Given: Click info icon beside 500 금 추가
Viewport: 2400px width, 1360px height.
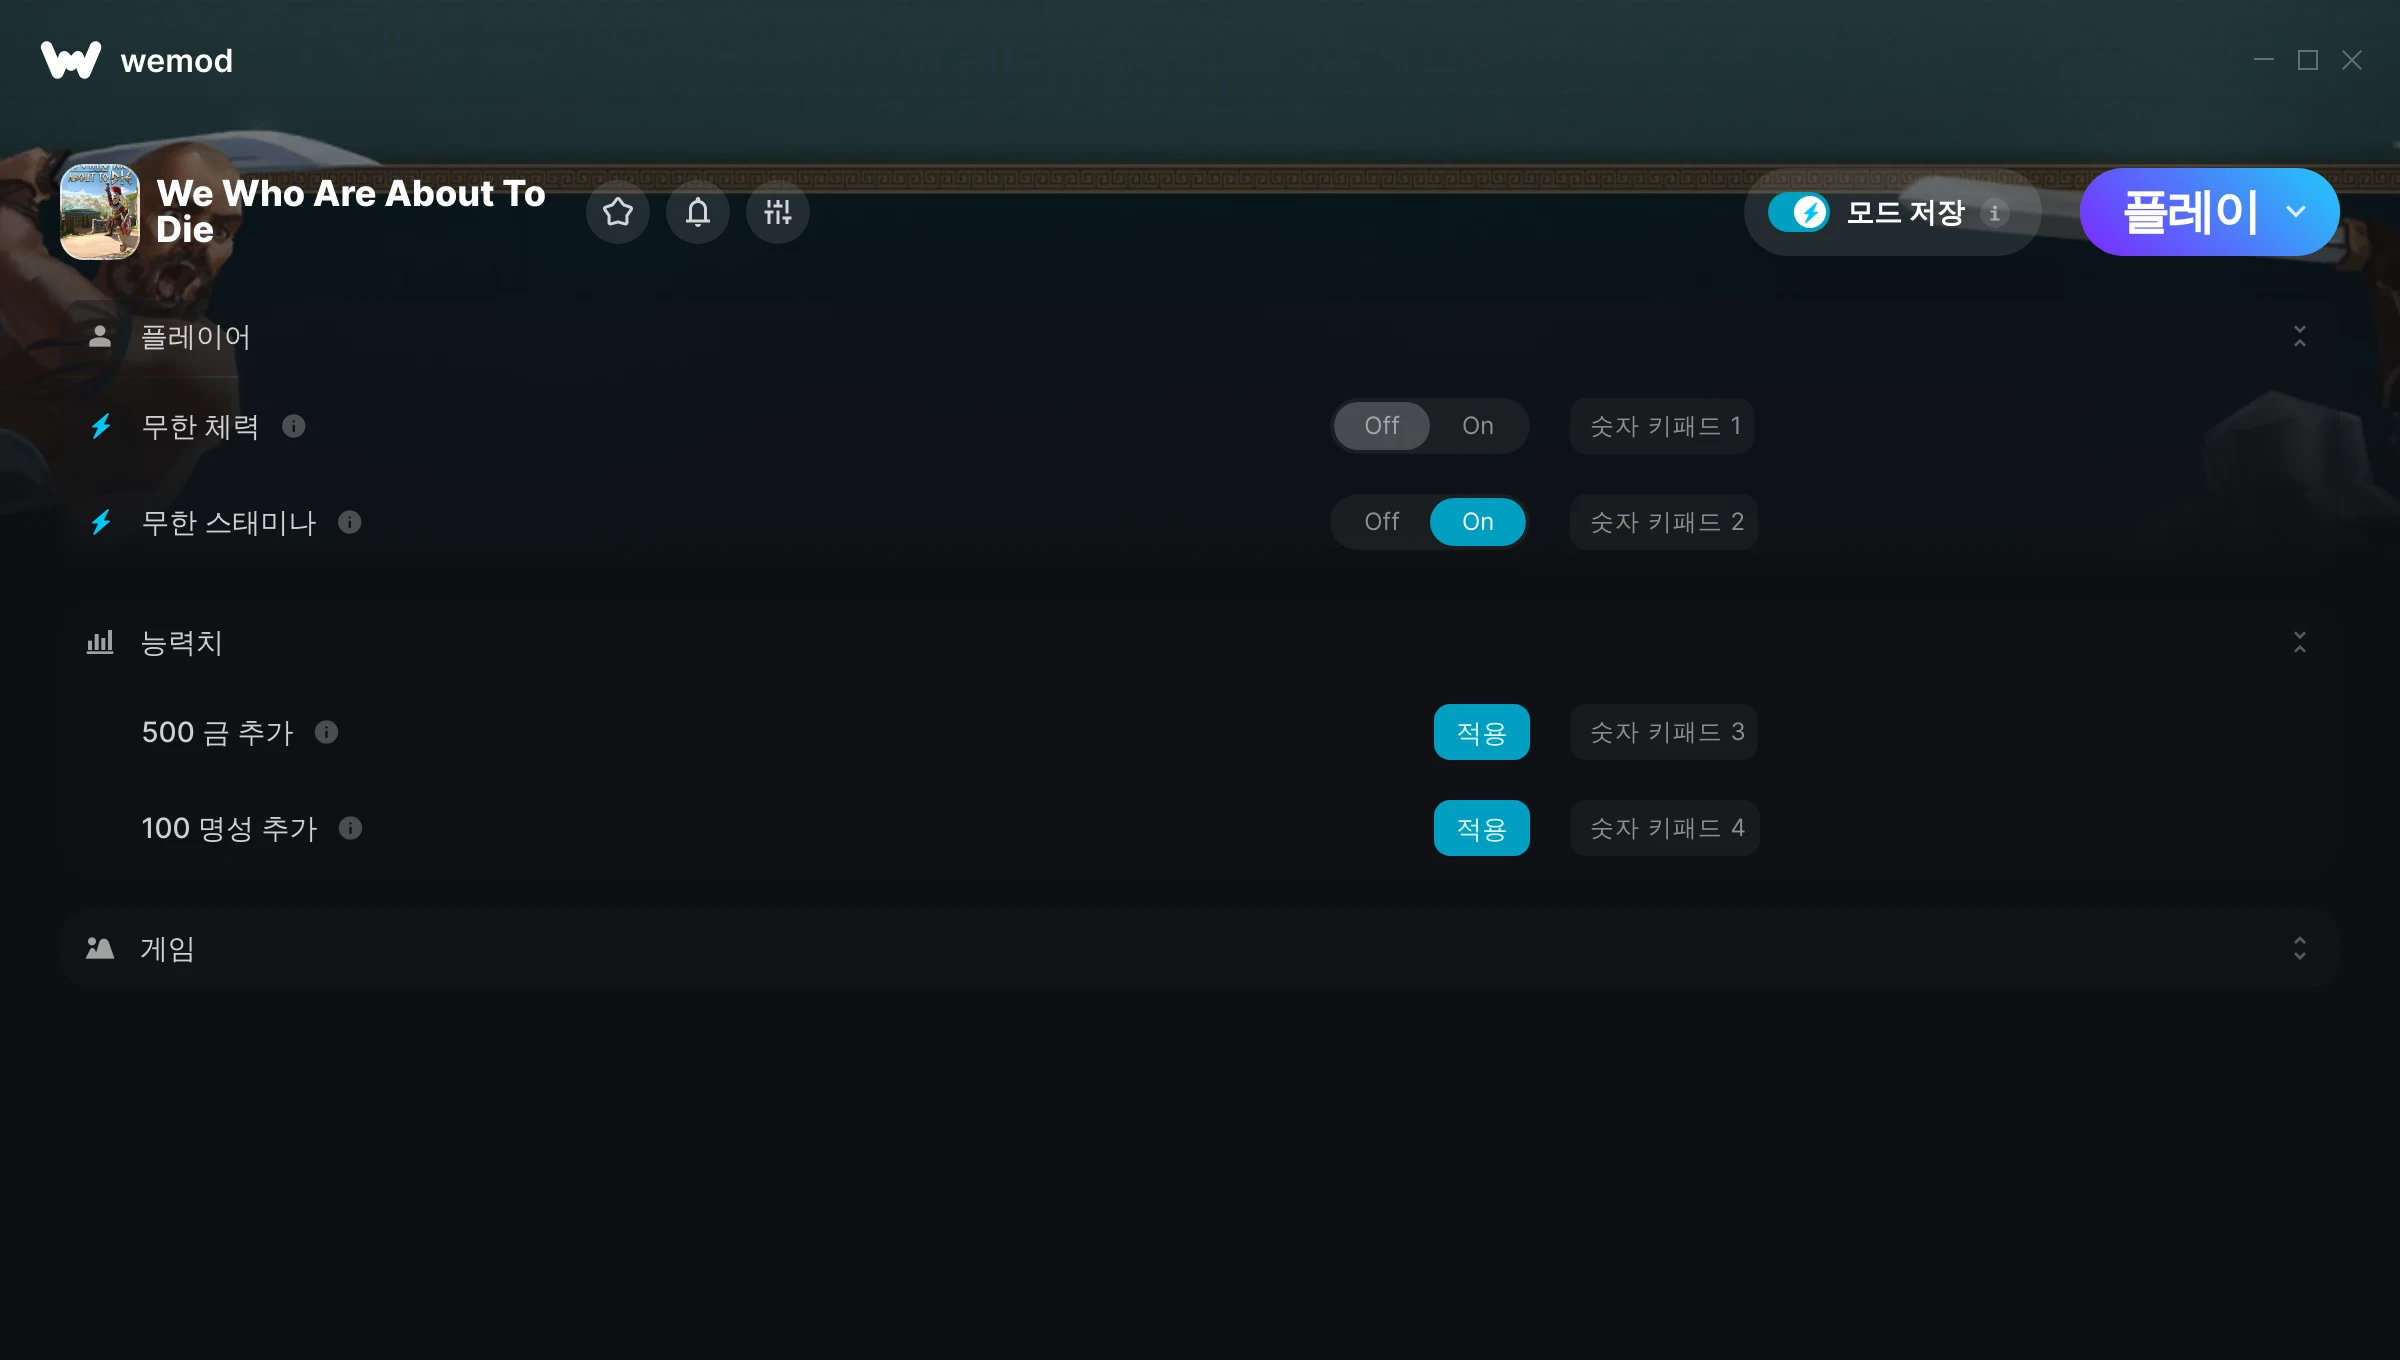Looking at the screenshot, I should (x=326, y=732).
